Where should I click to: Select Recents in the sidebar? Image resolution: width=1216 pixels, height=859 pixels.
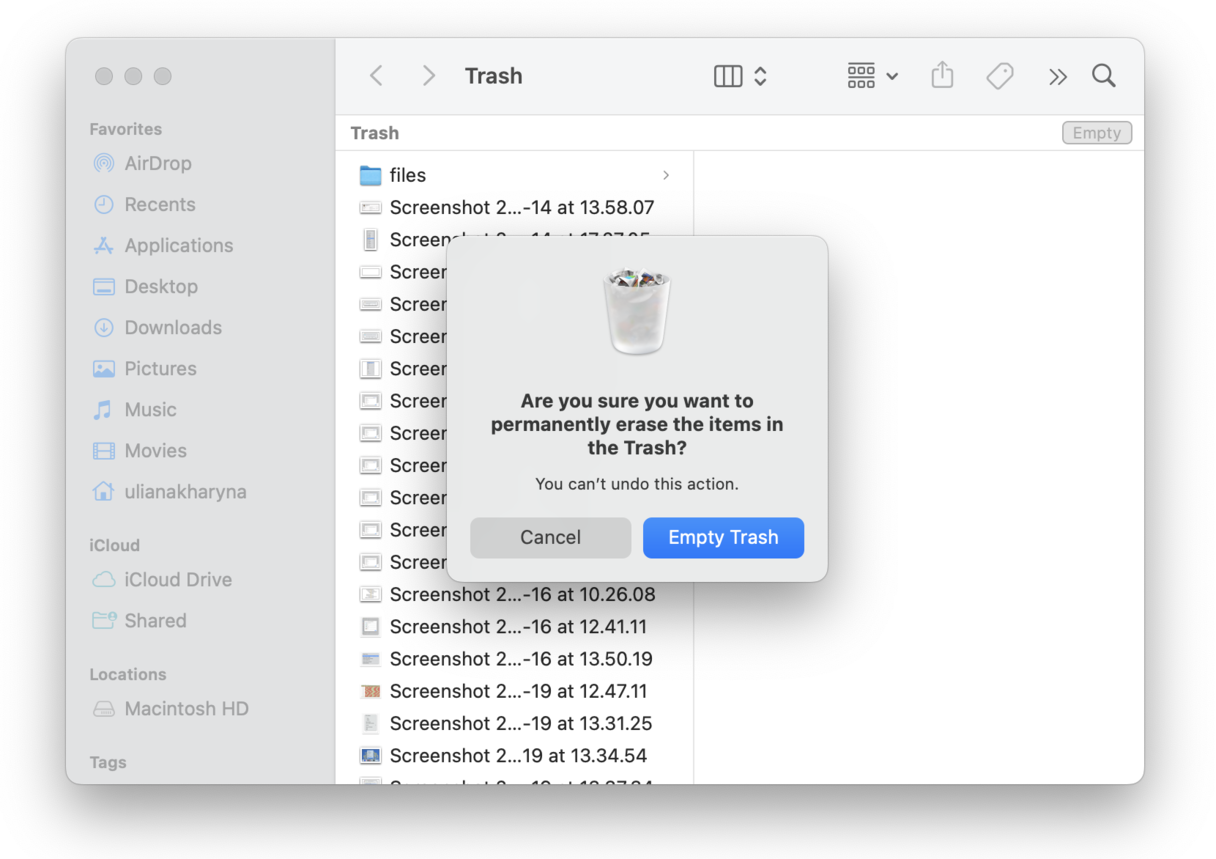tap(159, 204)
